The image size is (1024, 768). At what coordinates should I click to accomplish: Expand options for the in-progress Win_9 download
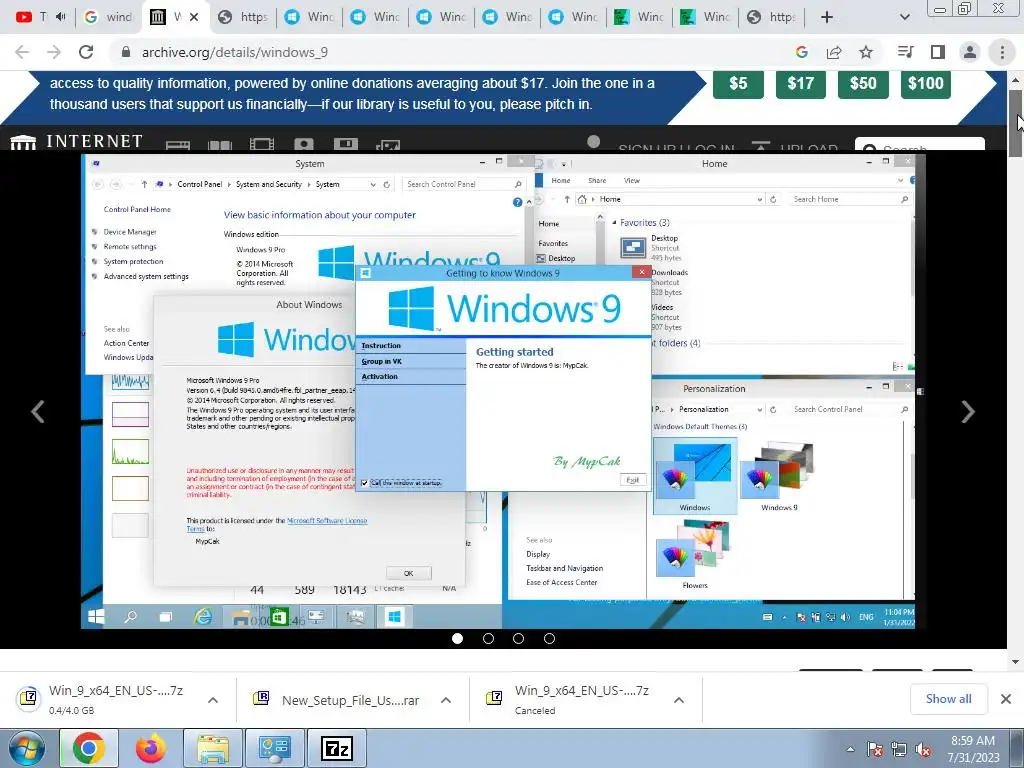213,700
